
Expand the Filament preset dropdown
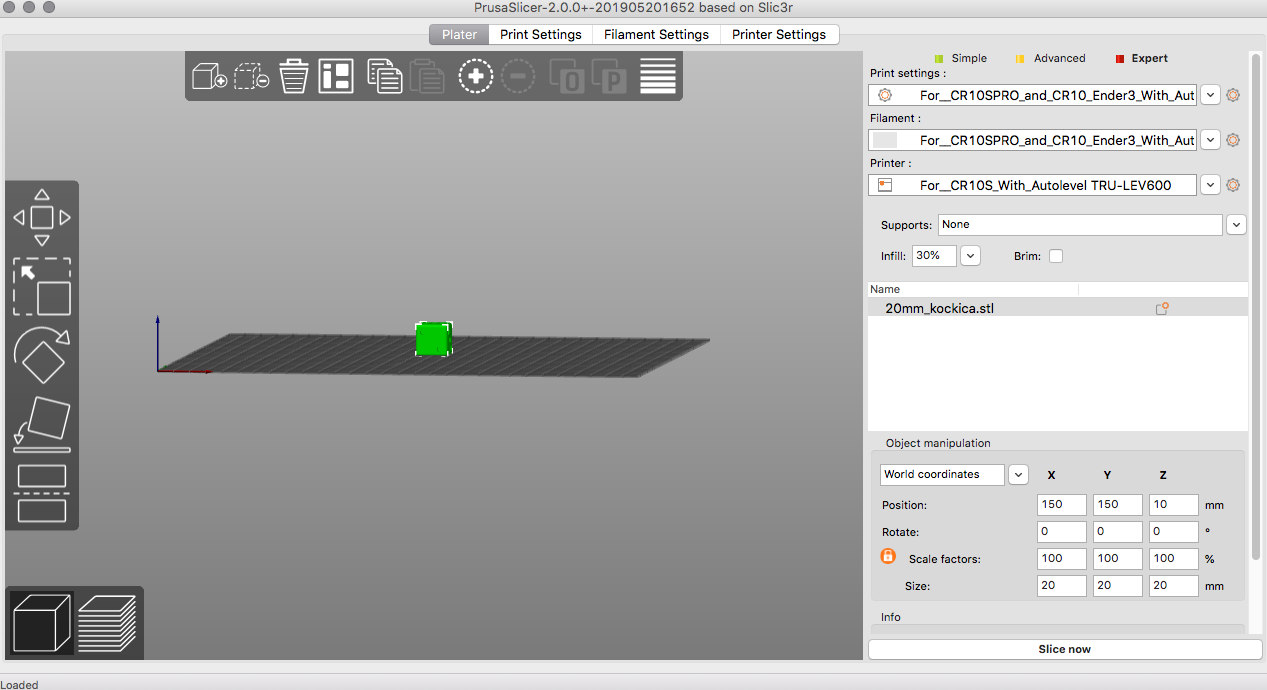[x=1210, y=140]
